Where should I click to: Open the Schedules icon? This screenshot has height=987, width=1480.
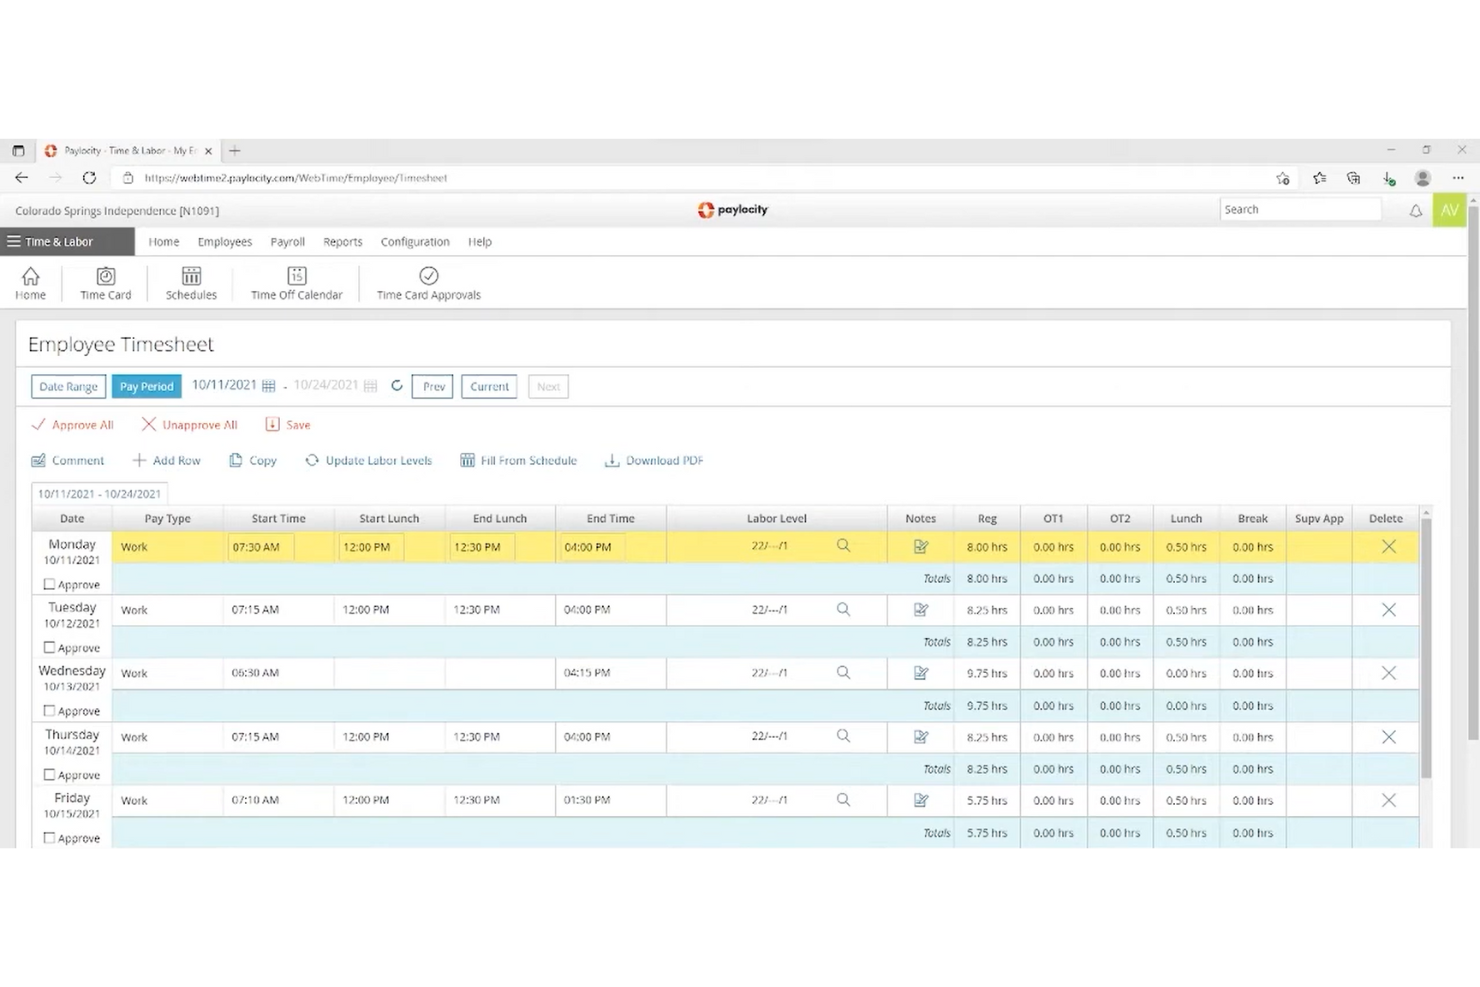coord(191,283)
